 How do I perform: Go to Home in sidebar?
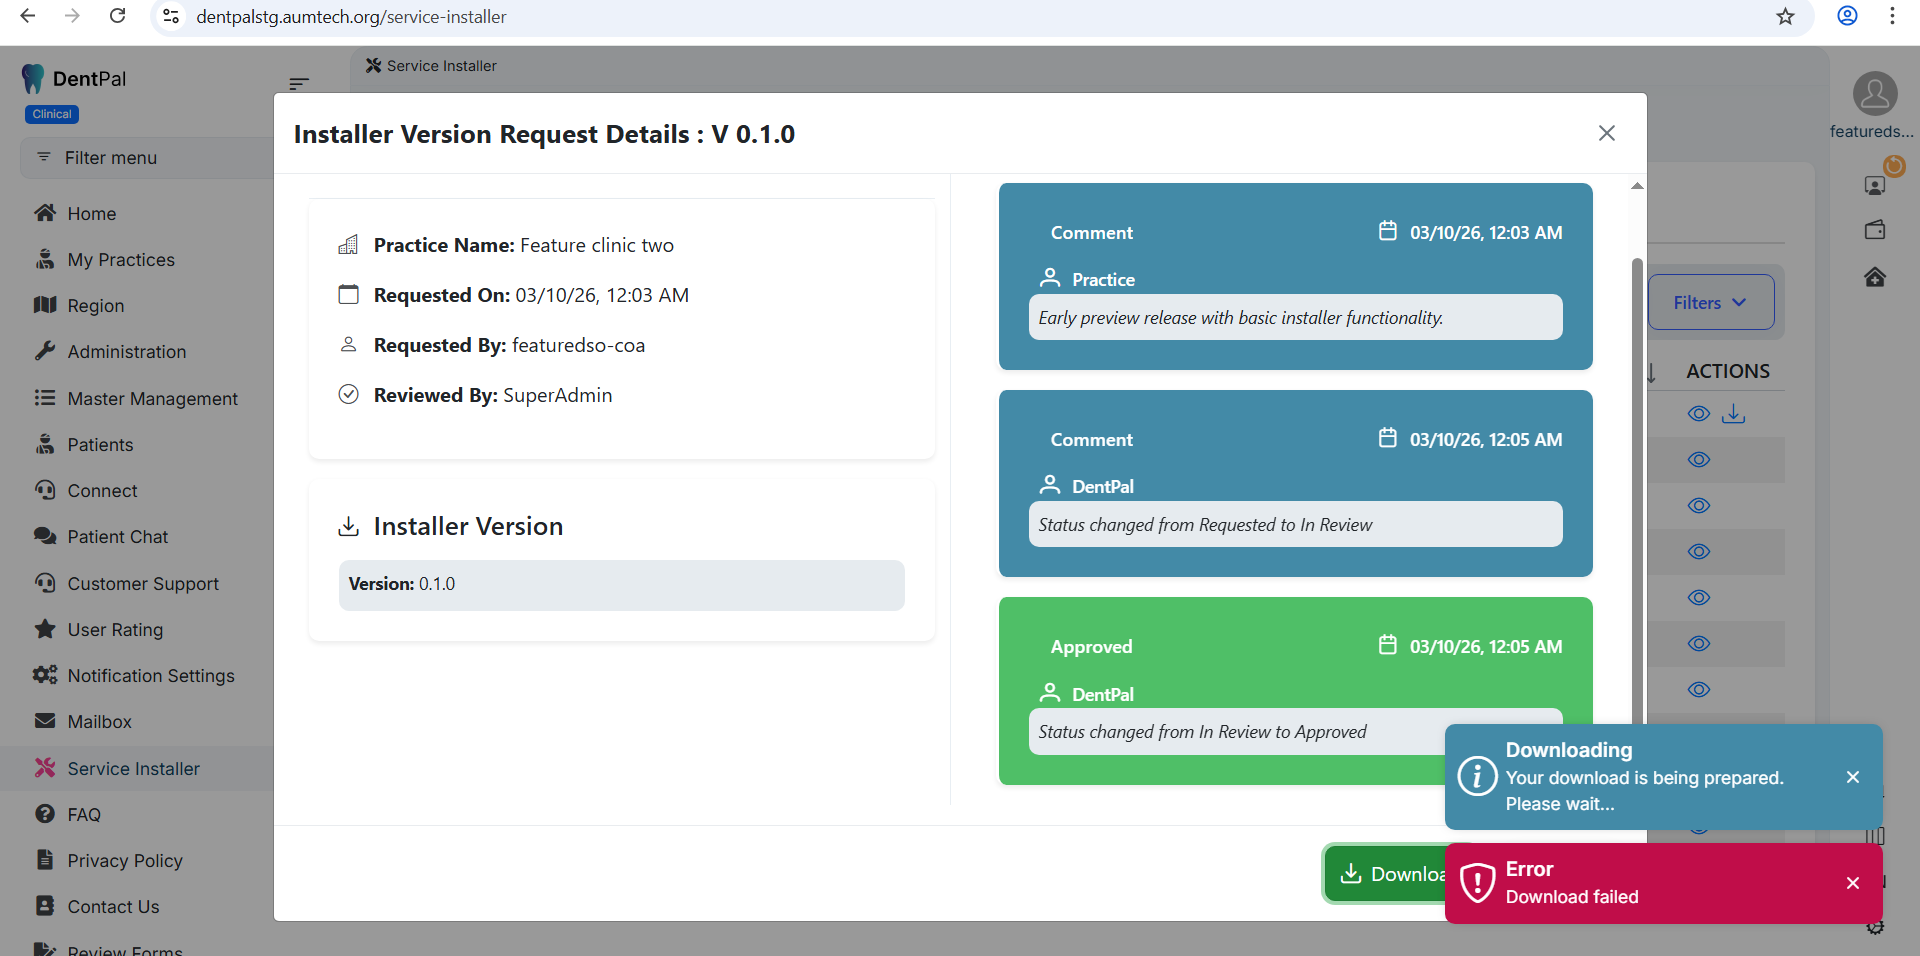pyautogui.click(x=91, y=214)
